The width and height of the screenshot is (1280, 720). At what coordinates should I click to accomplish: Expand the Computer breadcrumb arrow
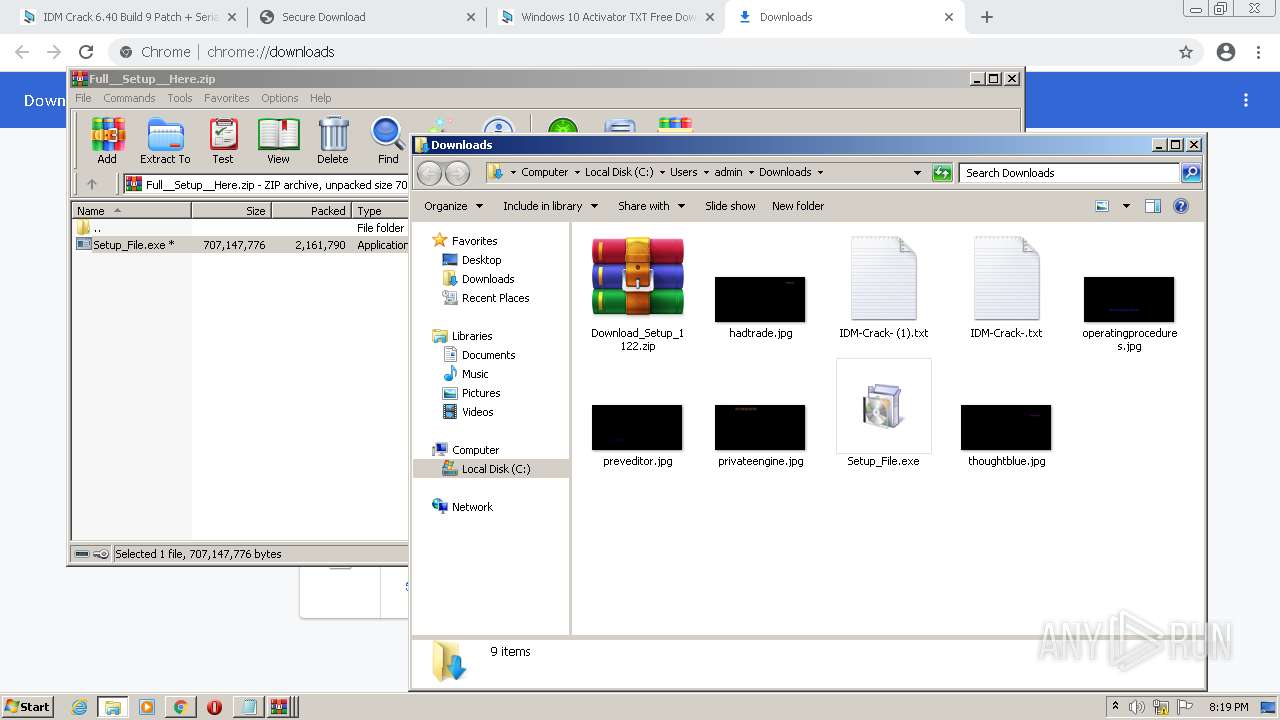[576, 173]
